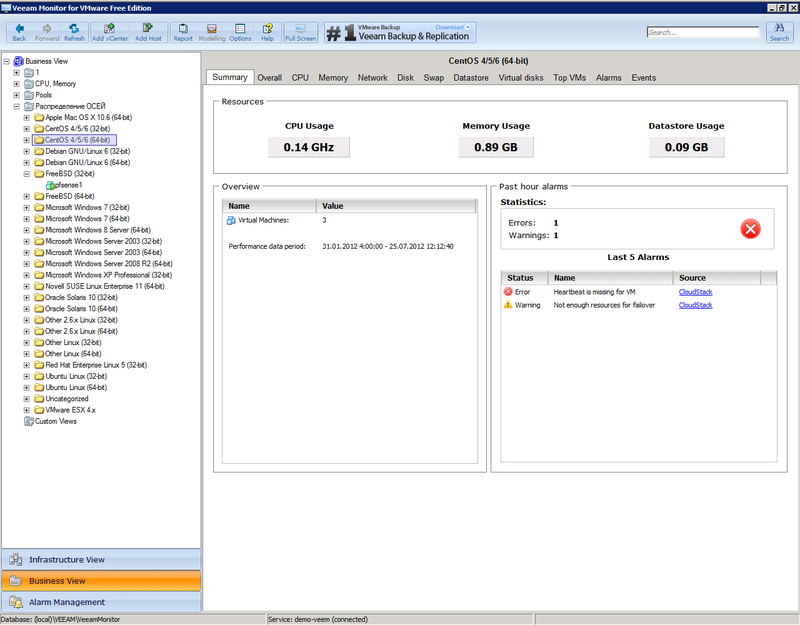The image size is (800, 625).
Task: Open the Virtual disks tab
Action: click(x=521, y=78)
